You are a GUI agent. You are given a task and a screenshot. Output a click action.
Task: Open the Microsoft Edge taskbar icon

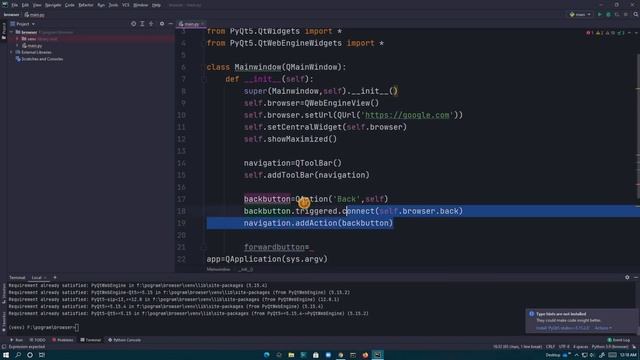pos(267,355)
